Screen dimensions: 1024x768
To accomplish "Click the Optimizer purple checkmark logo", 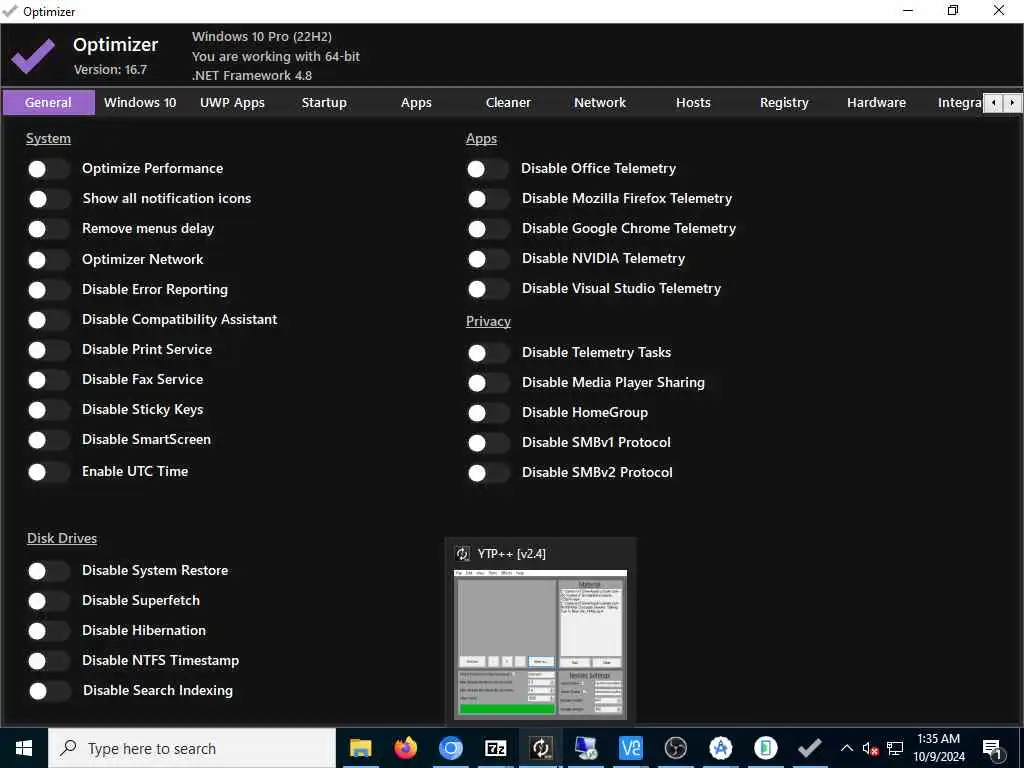I will coord(33,56).
